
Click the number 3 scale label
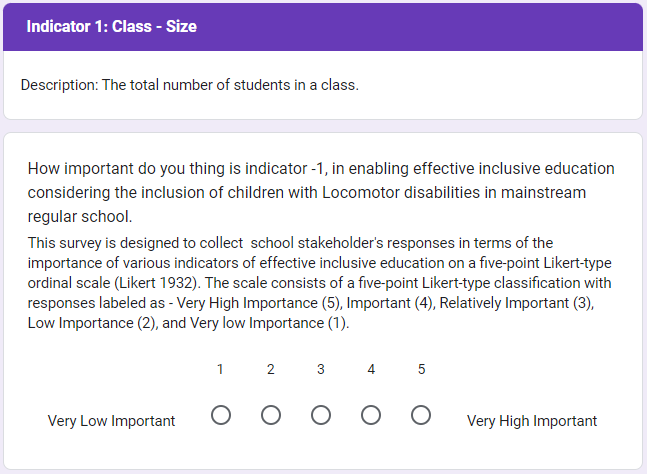point(321,370)
